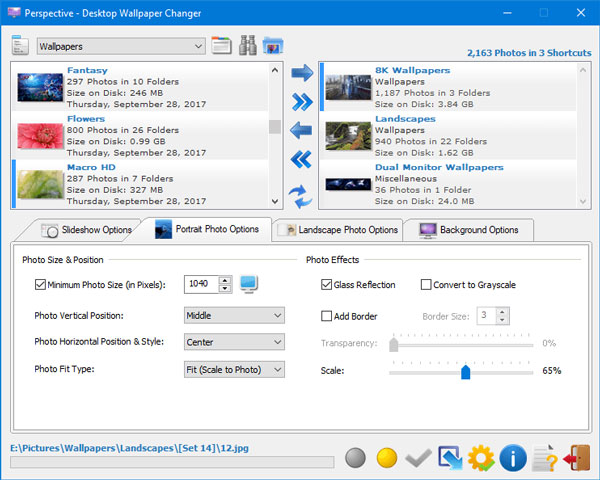This screenshot has height=480, width=600.
Task: Switch to the Background Options tab
Action: pyautogui.click(x=470, y=230)
